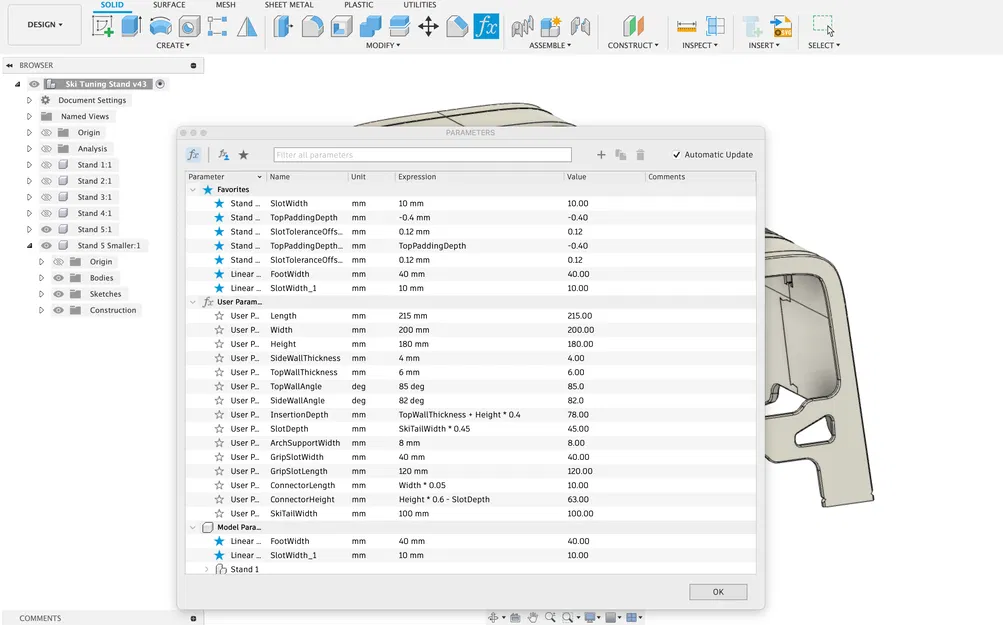
Task: Uncheck the Automatic Update checkbox
Action: [x=677, y=155]
